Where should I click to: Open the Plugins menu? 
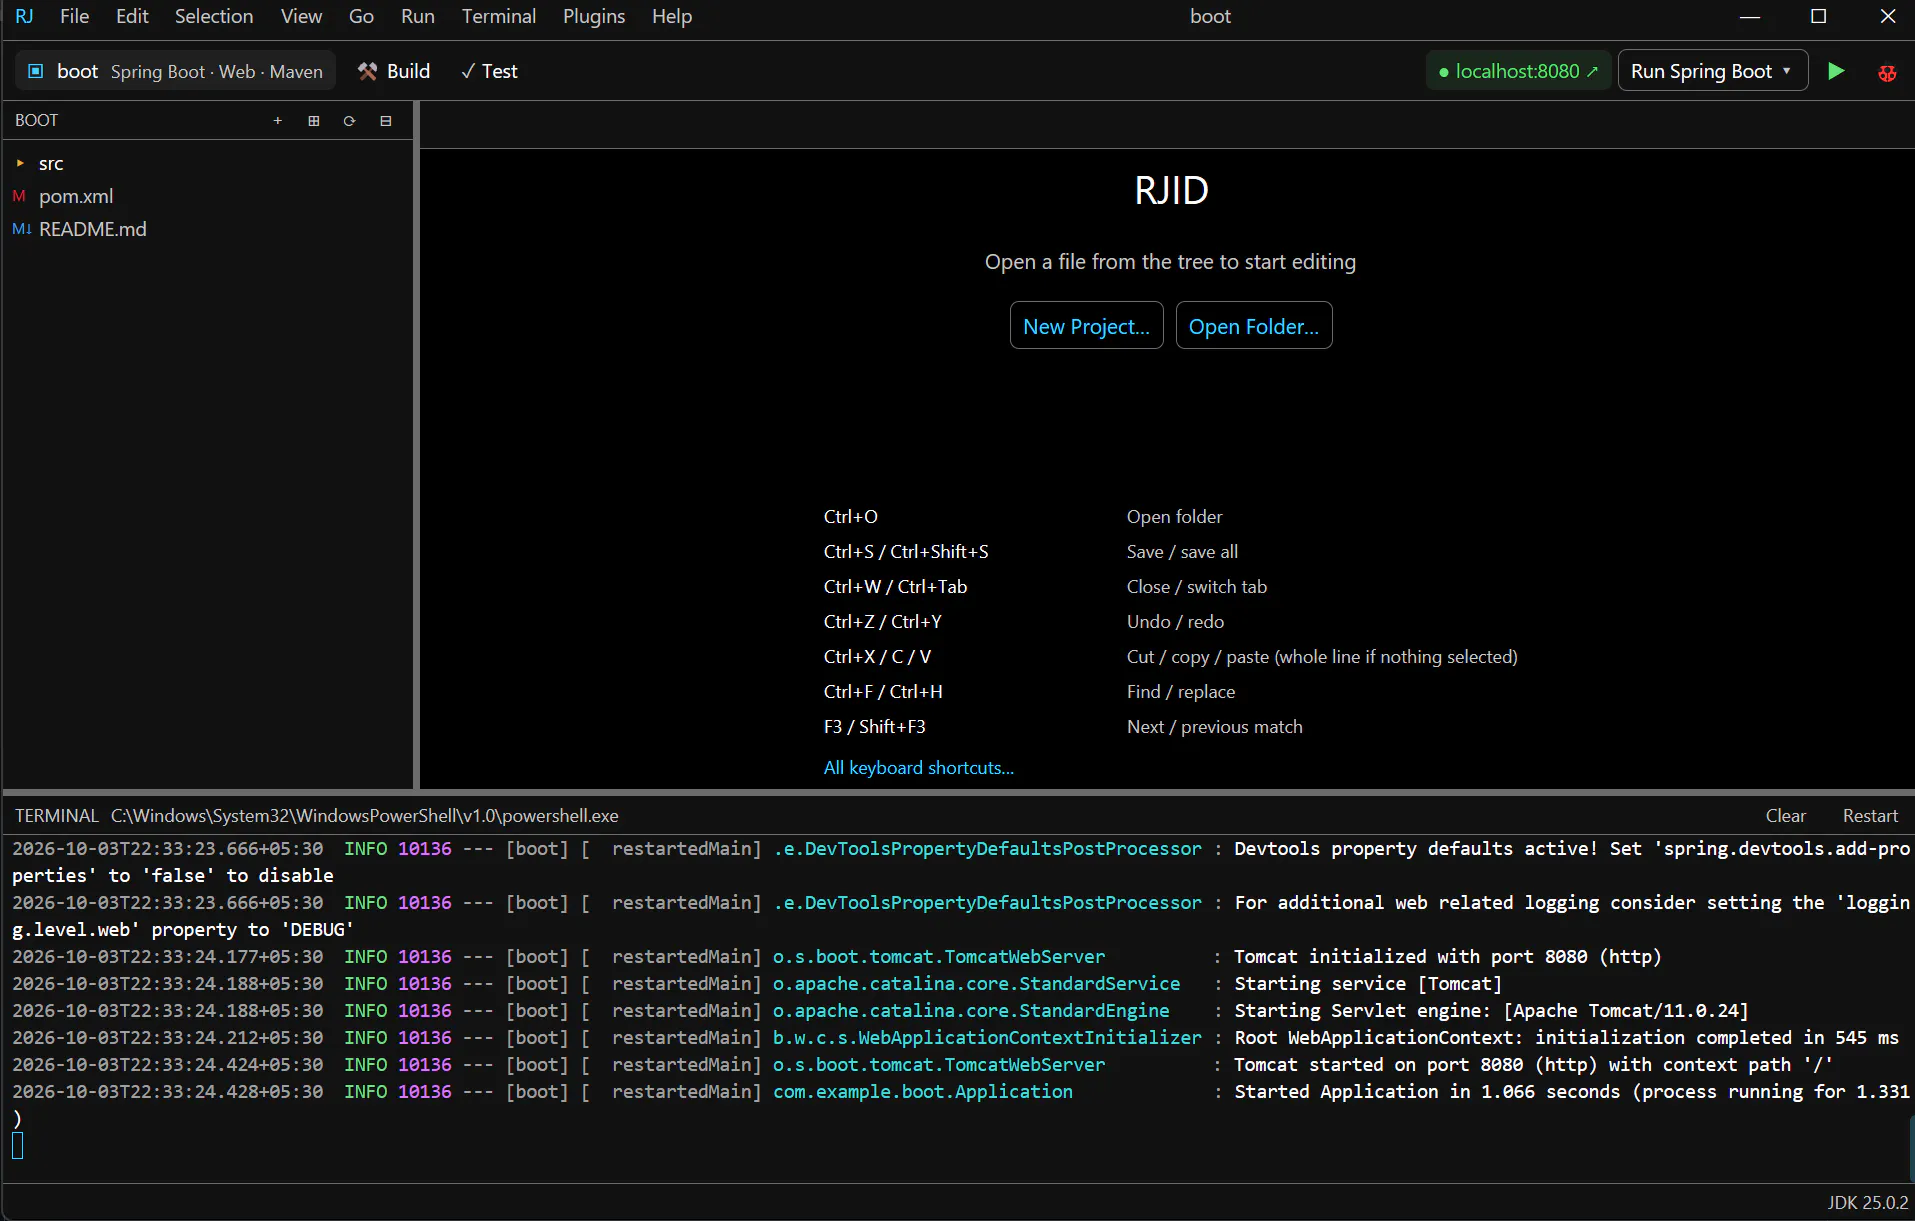pyautogui.click(x=594, y=16)
